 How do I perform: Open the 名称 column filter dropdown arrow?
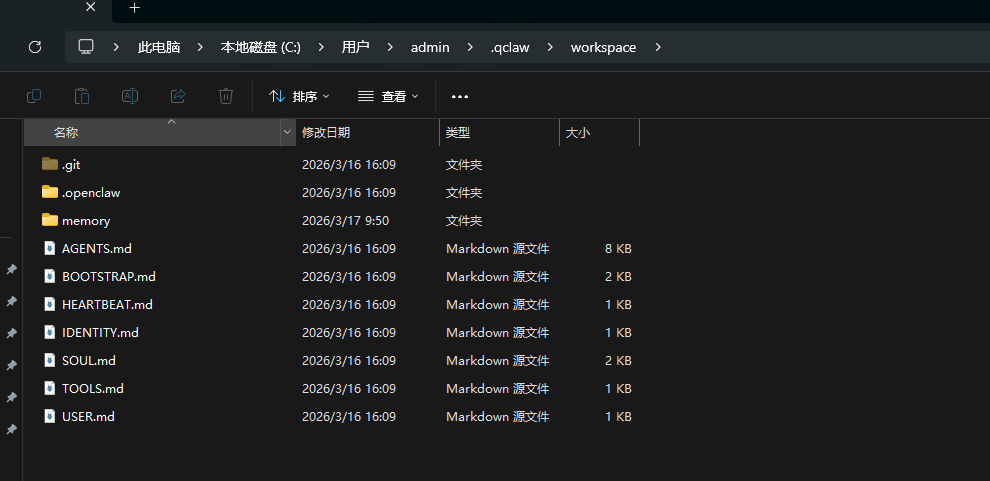tap(287, 133)
